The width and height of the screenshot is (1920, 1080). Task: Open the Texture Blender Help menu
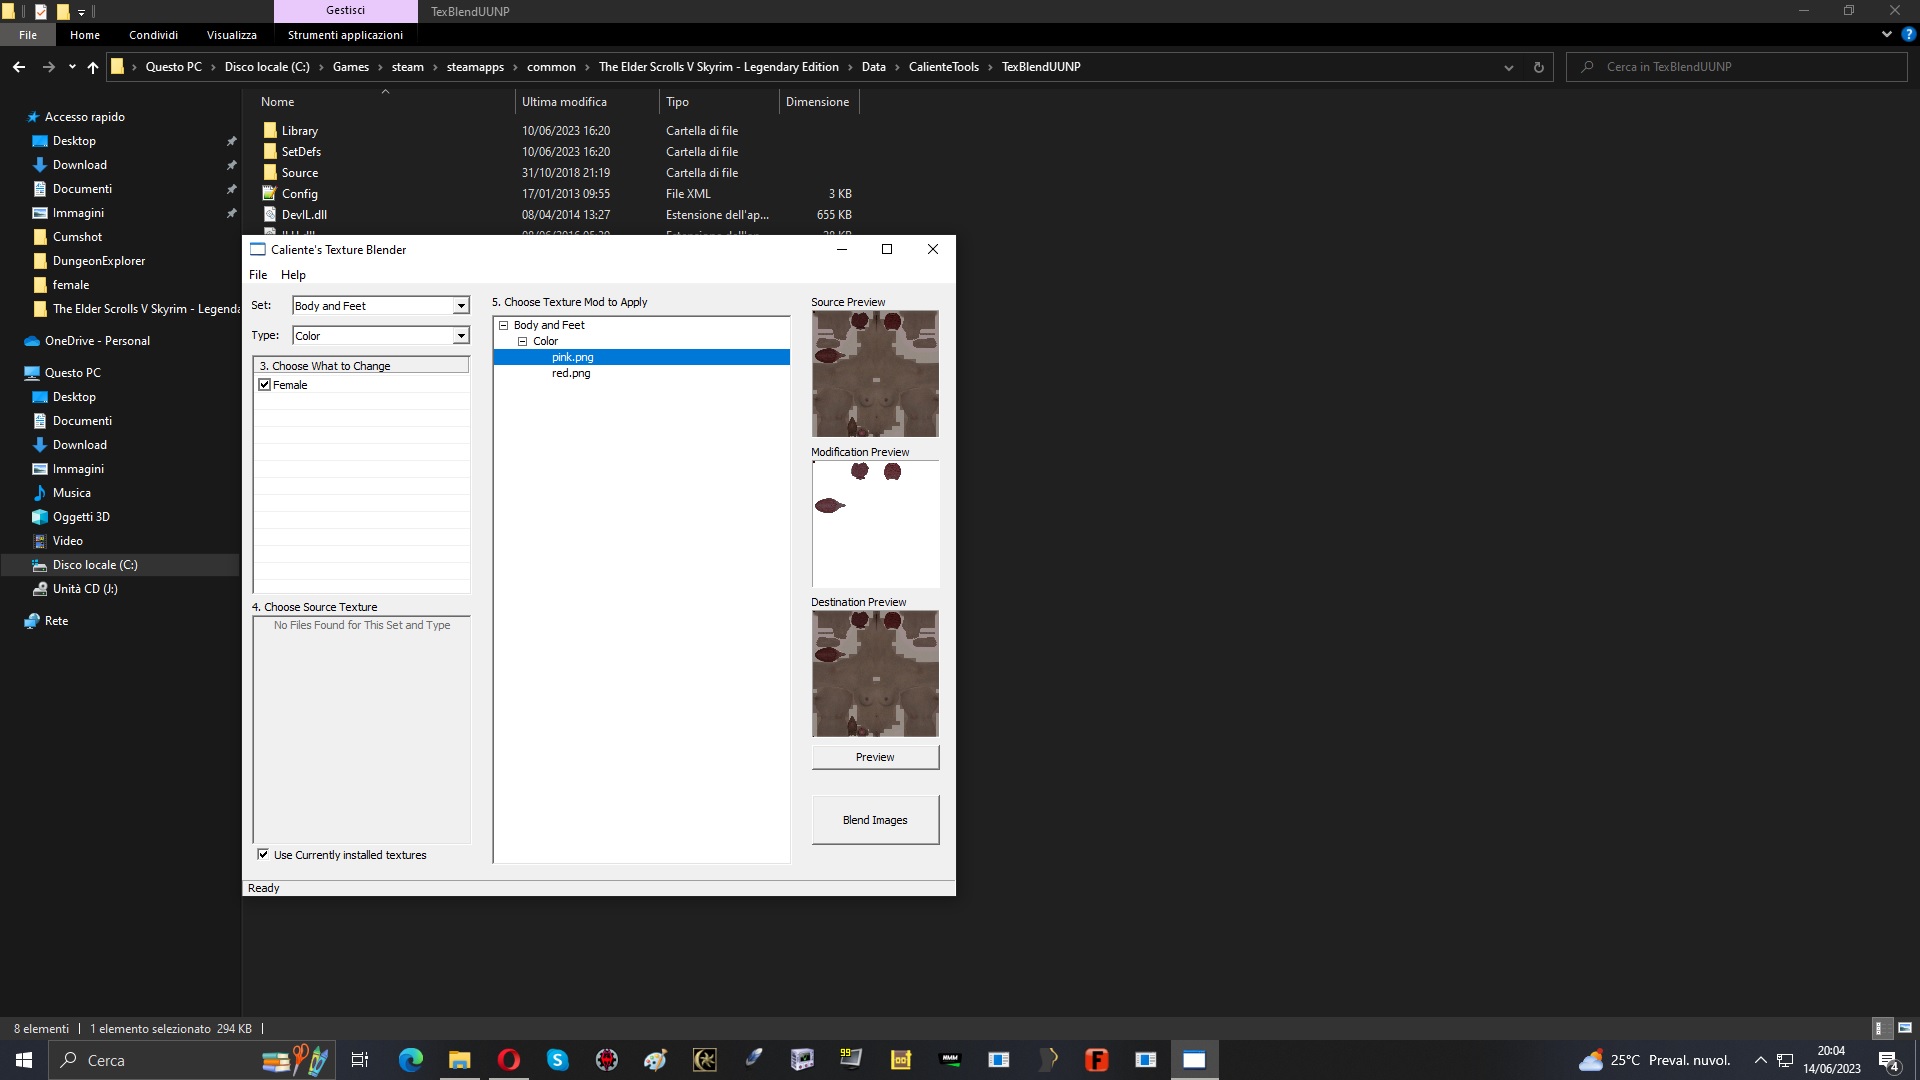293,275
